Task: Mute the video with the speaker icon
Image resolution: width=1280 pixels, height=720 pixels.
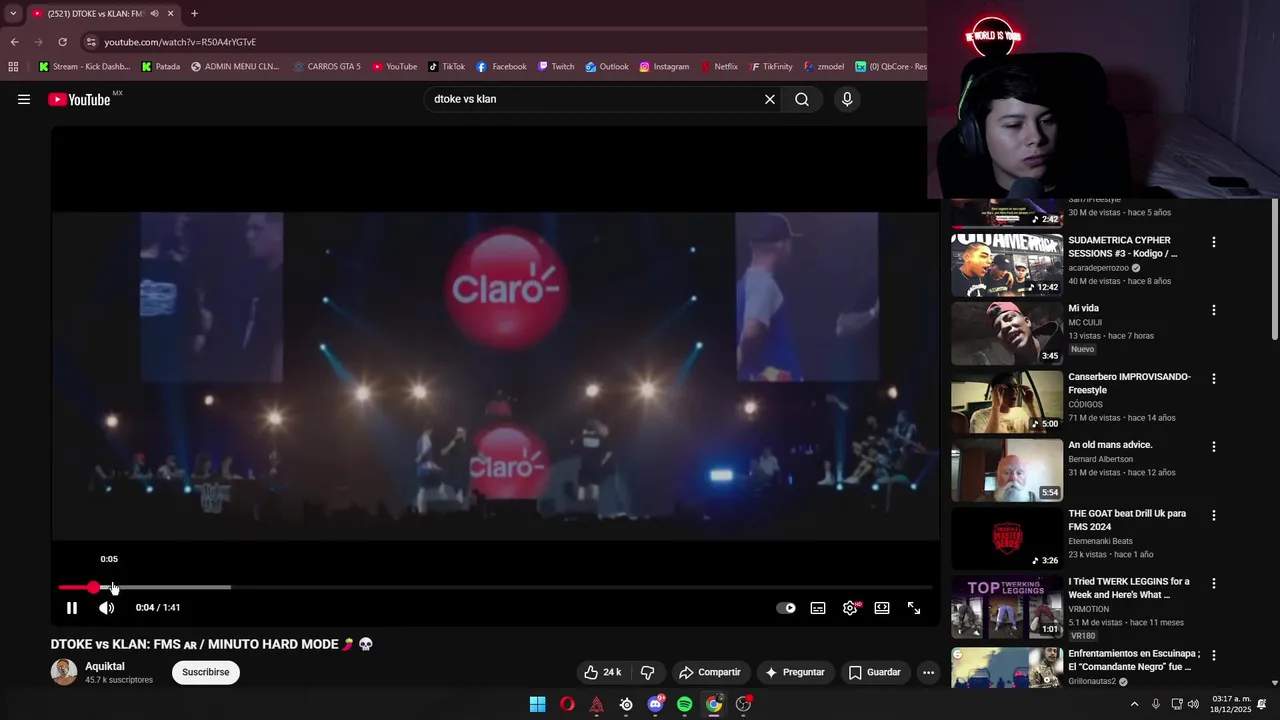Action: tap(106, 608)
